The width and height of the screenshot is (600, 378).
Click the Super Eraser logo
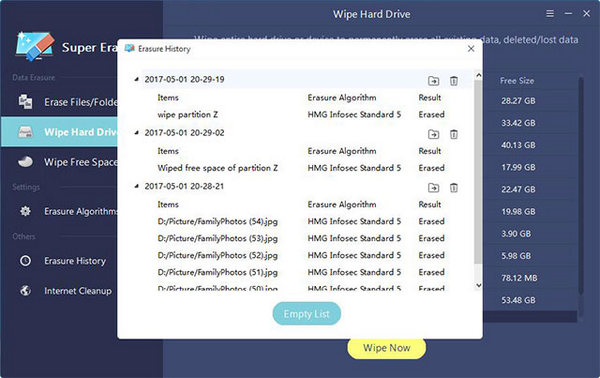(x=35, y=46)
